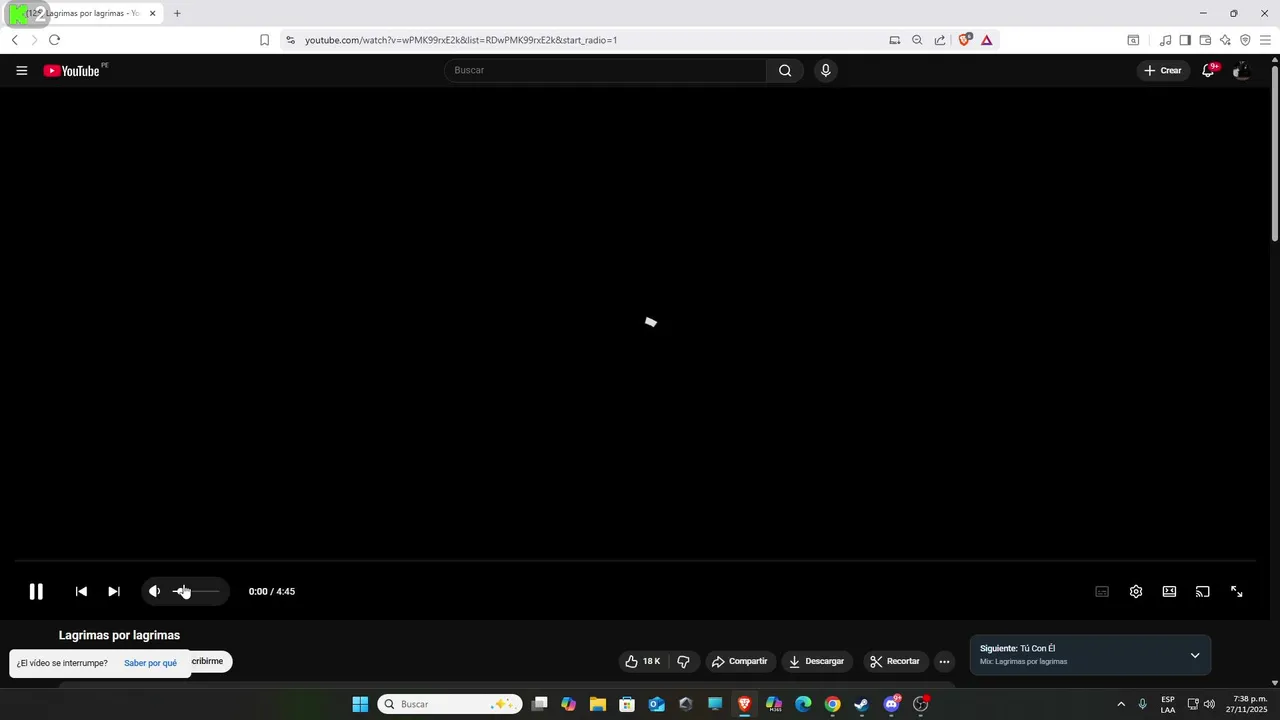The width and height of the screenshot is (1280, 720).
Task: Open the ESP LAA language selector
Action: 1168,704
